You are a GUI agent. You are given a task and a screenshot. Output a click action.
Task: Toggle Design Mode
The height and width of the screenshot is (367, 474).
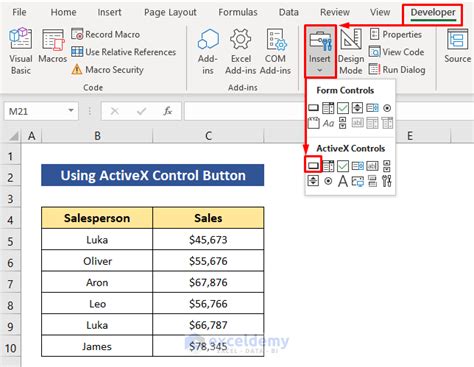click(x=351, y=51)
